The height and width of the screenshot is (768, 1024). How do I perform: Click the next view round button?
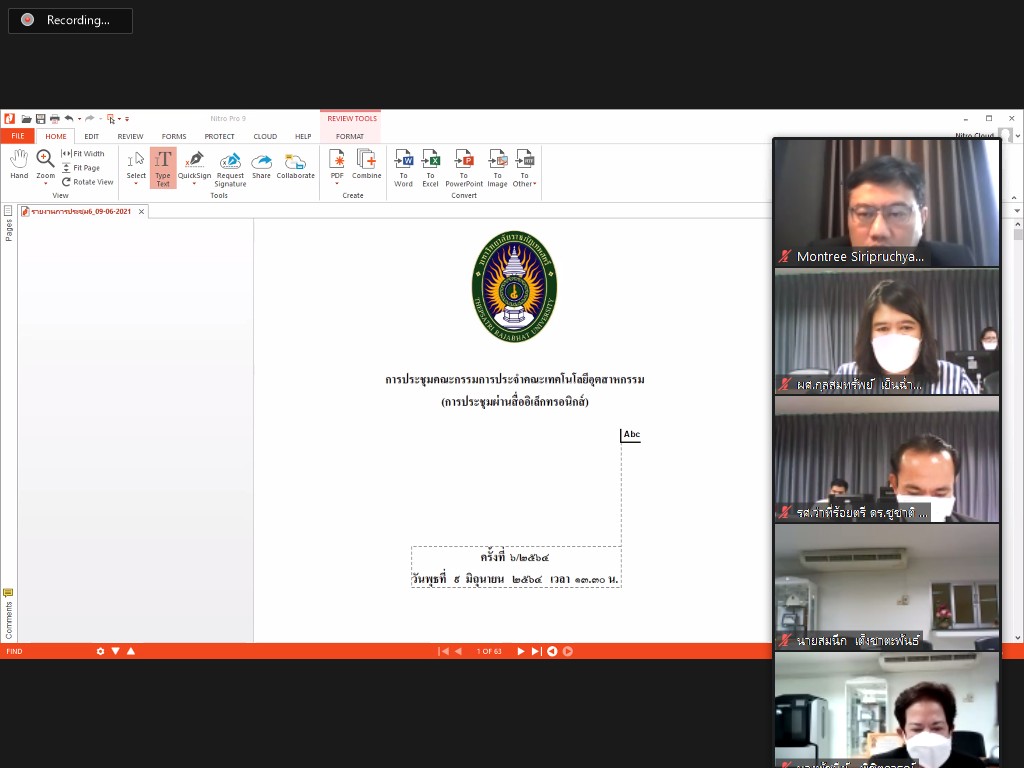click(568, 651)
